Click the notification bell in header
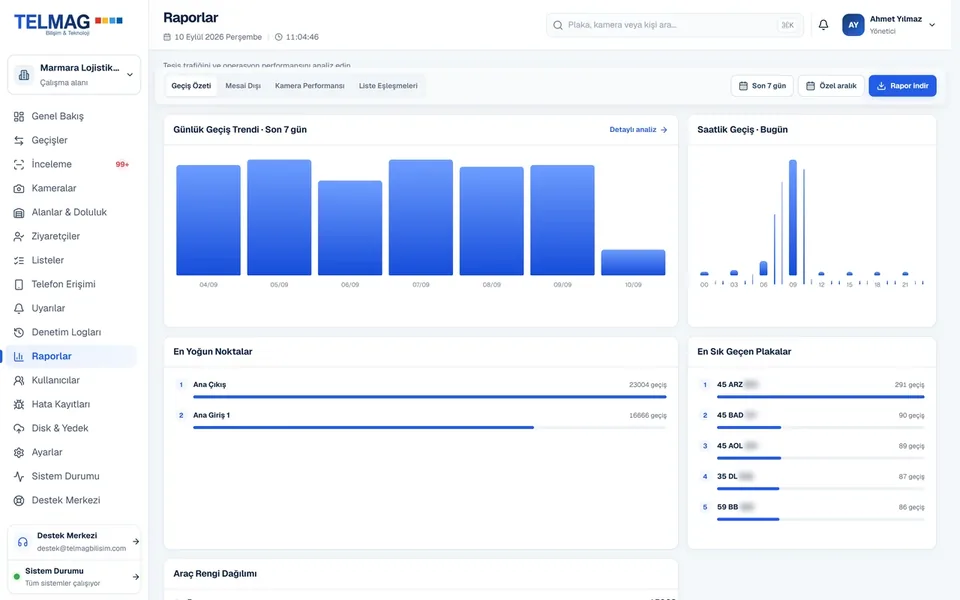The height and width of the screenshot is (600, 960). click(x=823, y=25)
